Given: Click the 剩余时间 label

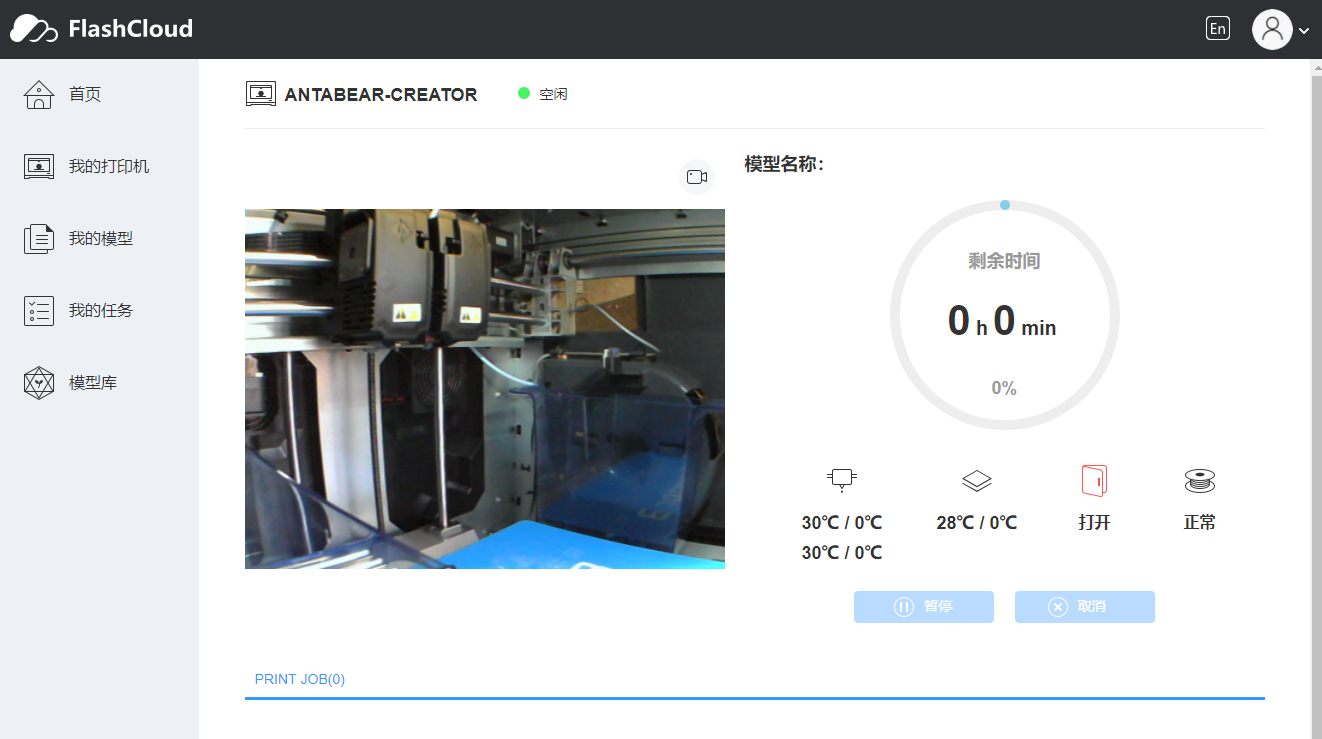Looking at the screenshot, I should pyautogui.click(x=1004, y=261).
